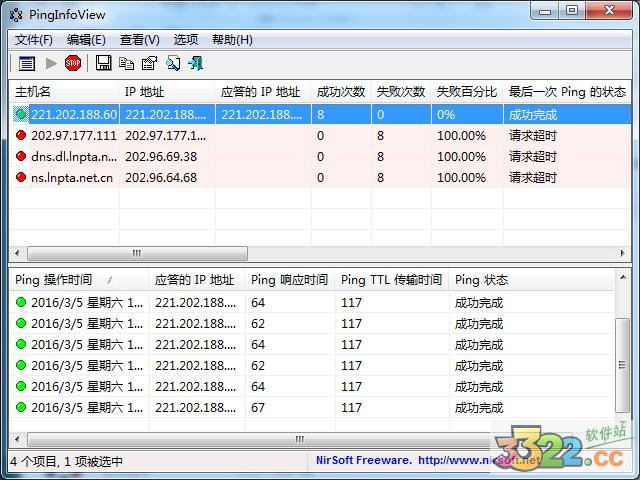
Task: Open the Ping Options toolbar icon
Action: (26, 63)
